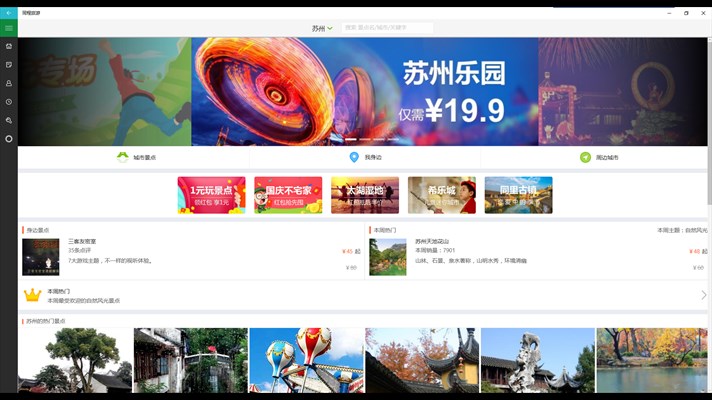Open the orders note icon in the sidebar
Viewport: 712px width, 400px height.
pyautogui.click(x=9, y=65)
